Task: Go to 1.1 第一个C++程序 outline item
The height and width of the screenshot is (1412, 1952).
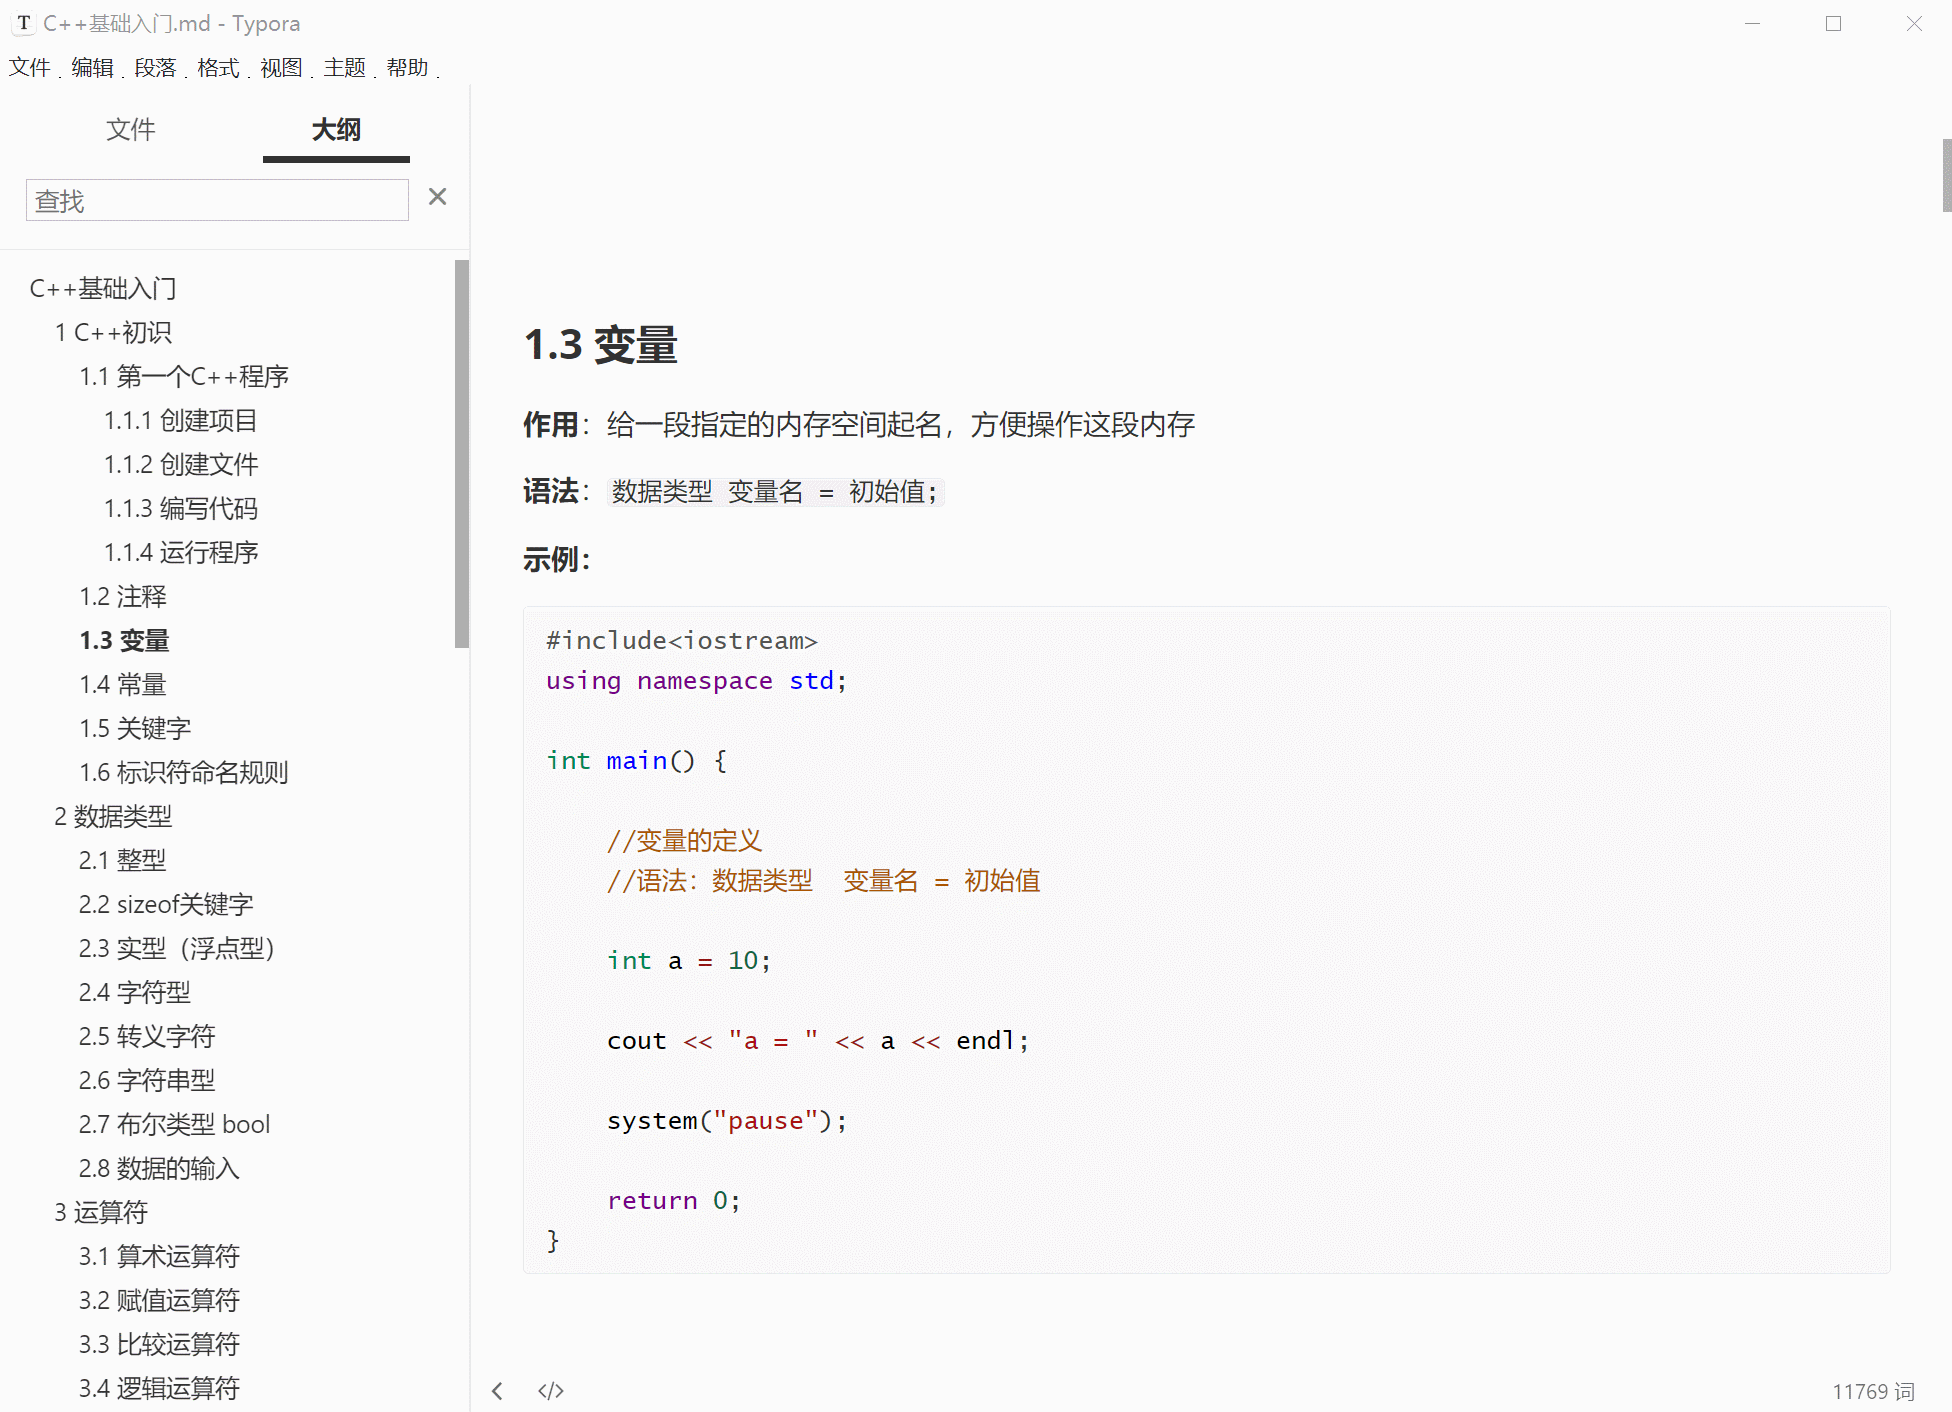Action: click(x=184, y=376)
